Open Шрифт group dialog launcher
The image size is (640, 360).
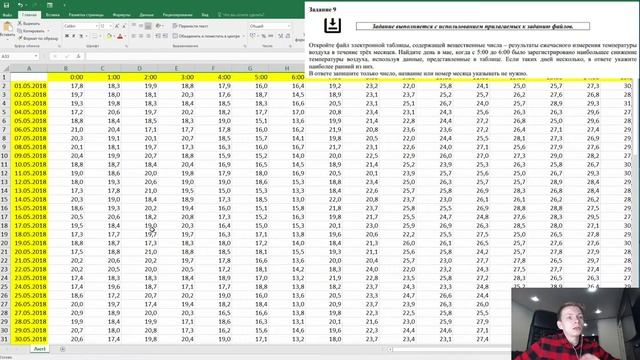click(x=126, y=46)
